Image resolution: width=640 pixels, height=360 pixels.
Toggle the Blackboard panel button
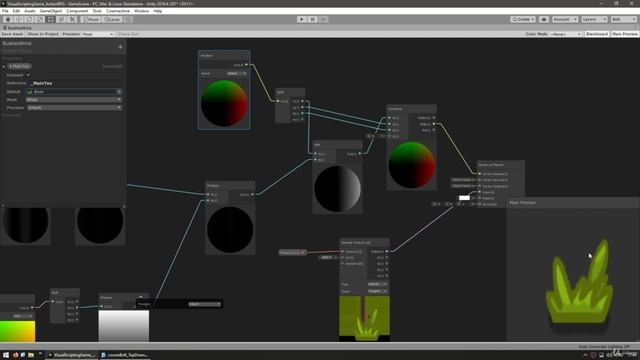596,34
